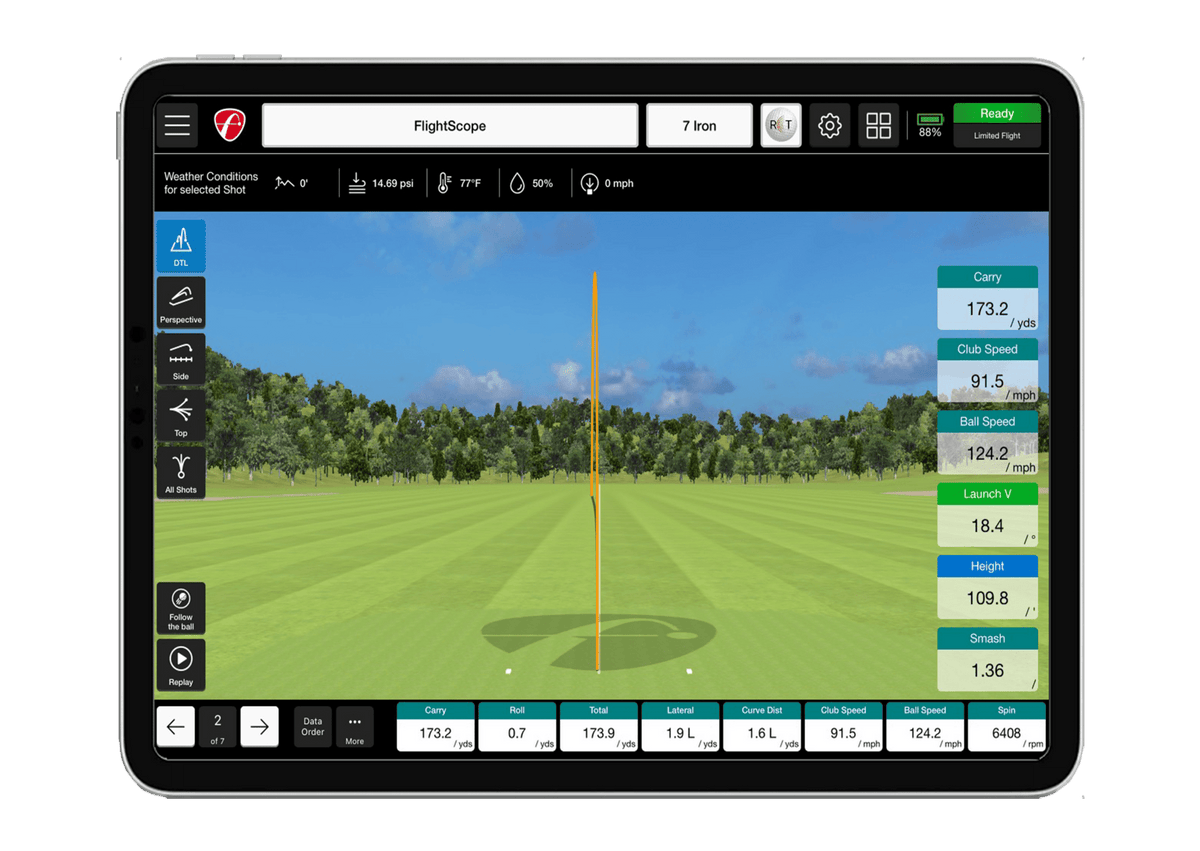Tap the red FlightScope logo icon
This screenshot has width=1200, height=851.
pos(230,126)
